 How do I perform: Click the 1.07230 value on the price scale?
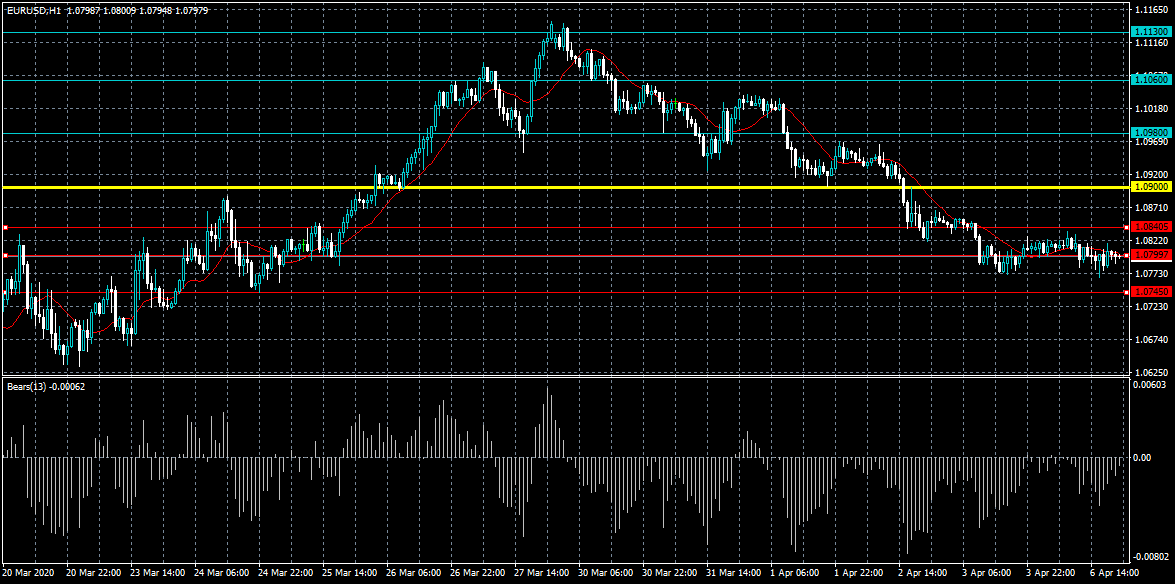tap(1151, 307)
